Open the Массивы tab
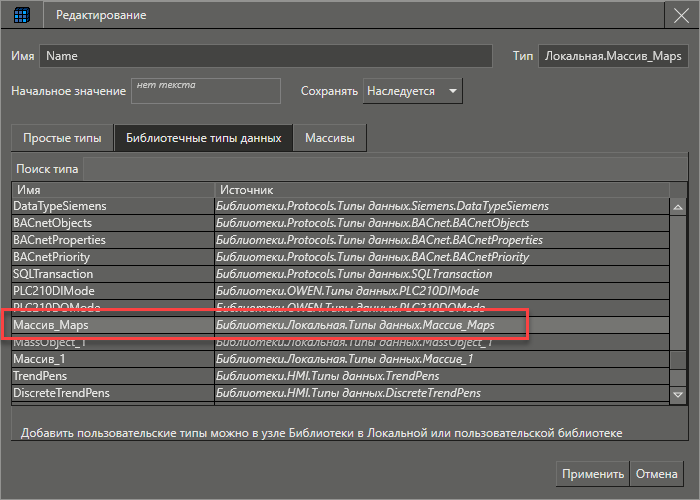 pos(330,138)
